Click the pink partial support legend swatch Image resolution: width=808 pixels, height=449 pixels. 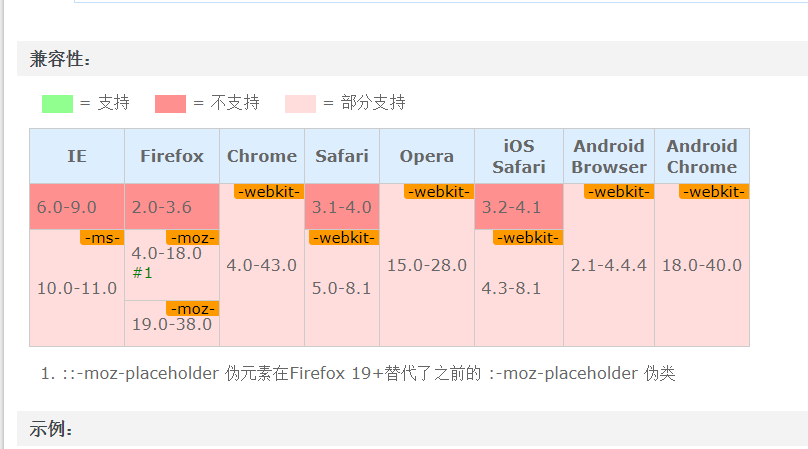pyautogui.click(x=300, y=103)
